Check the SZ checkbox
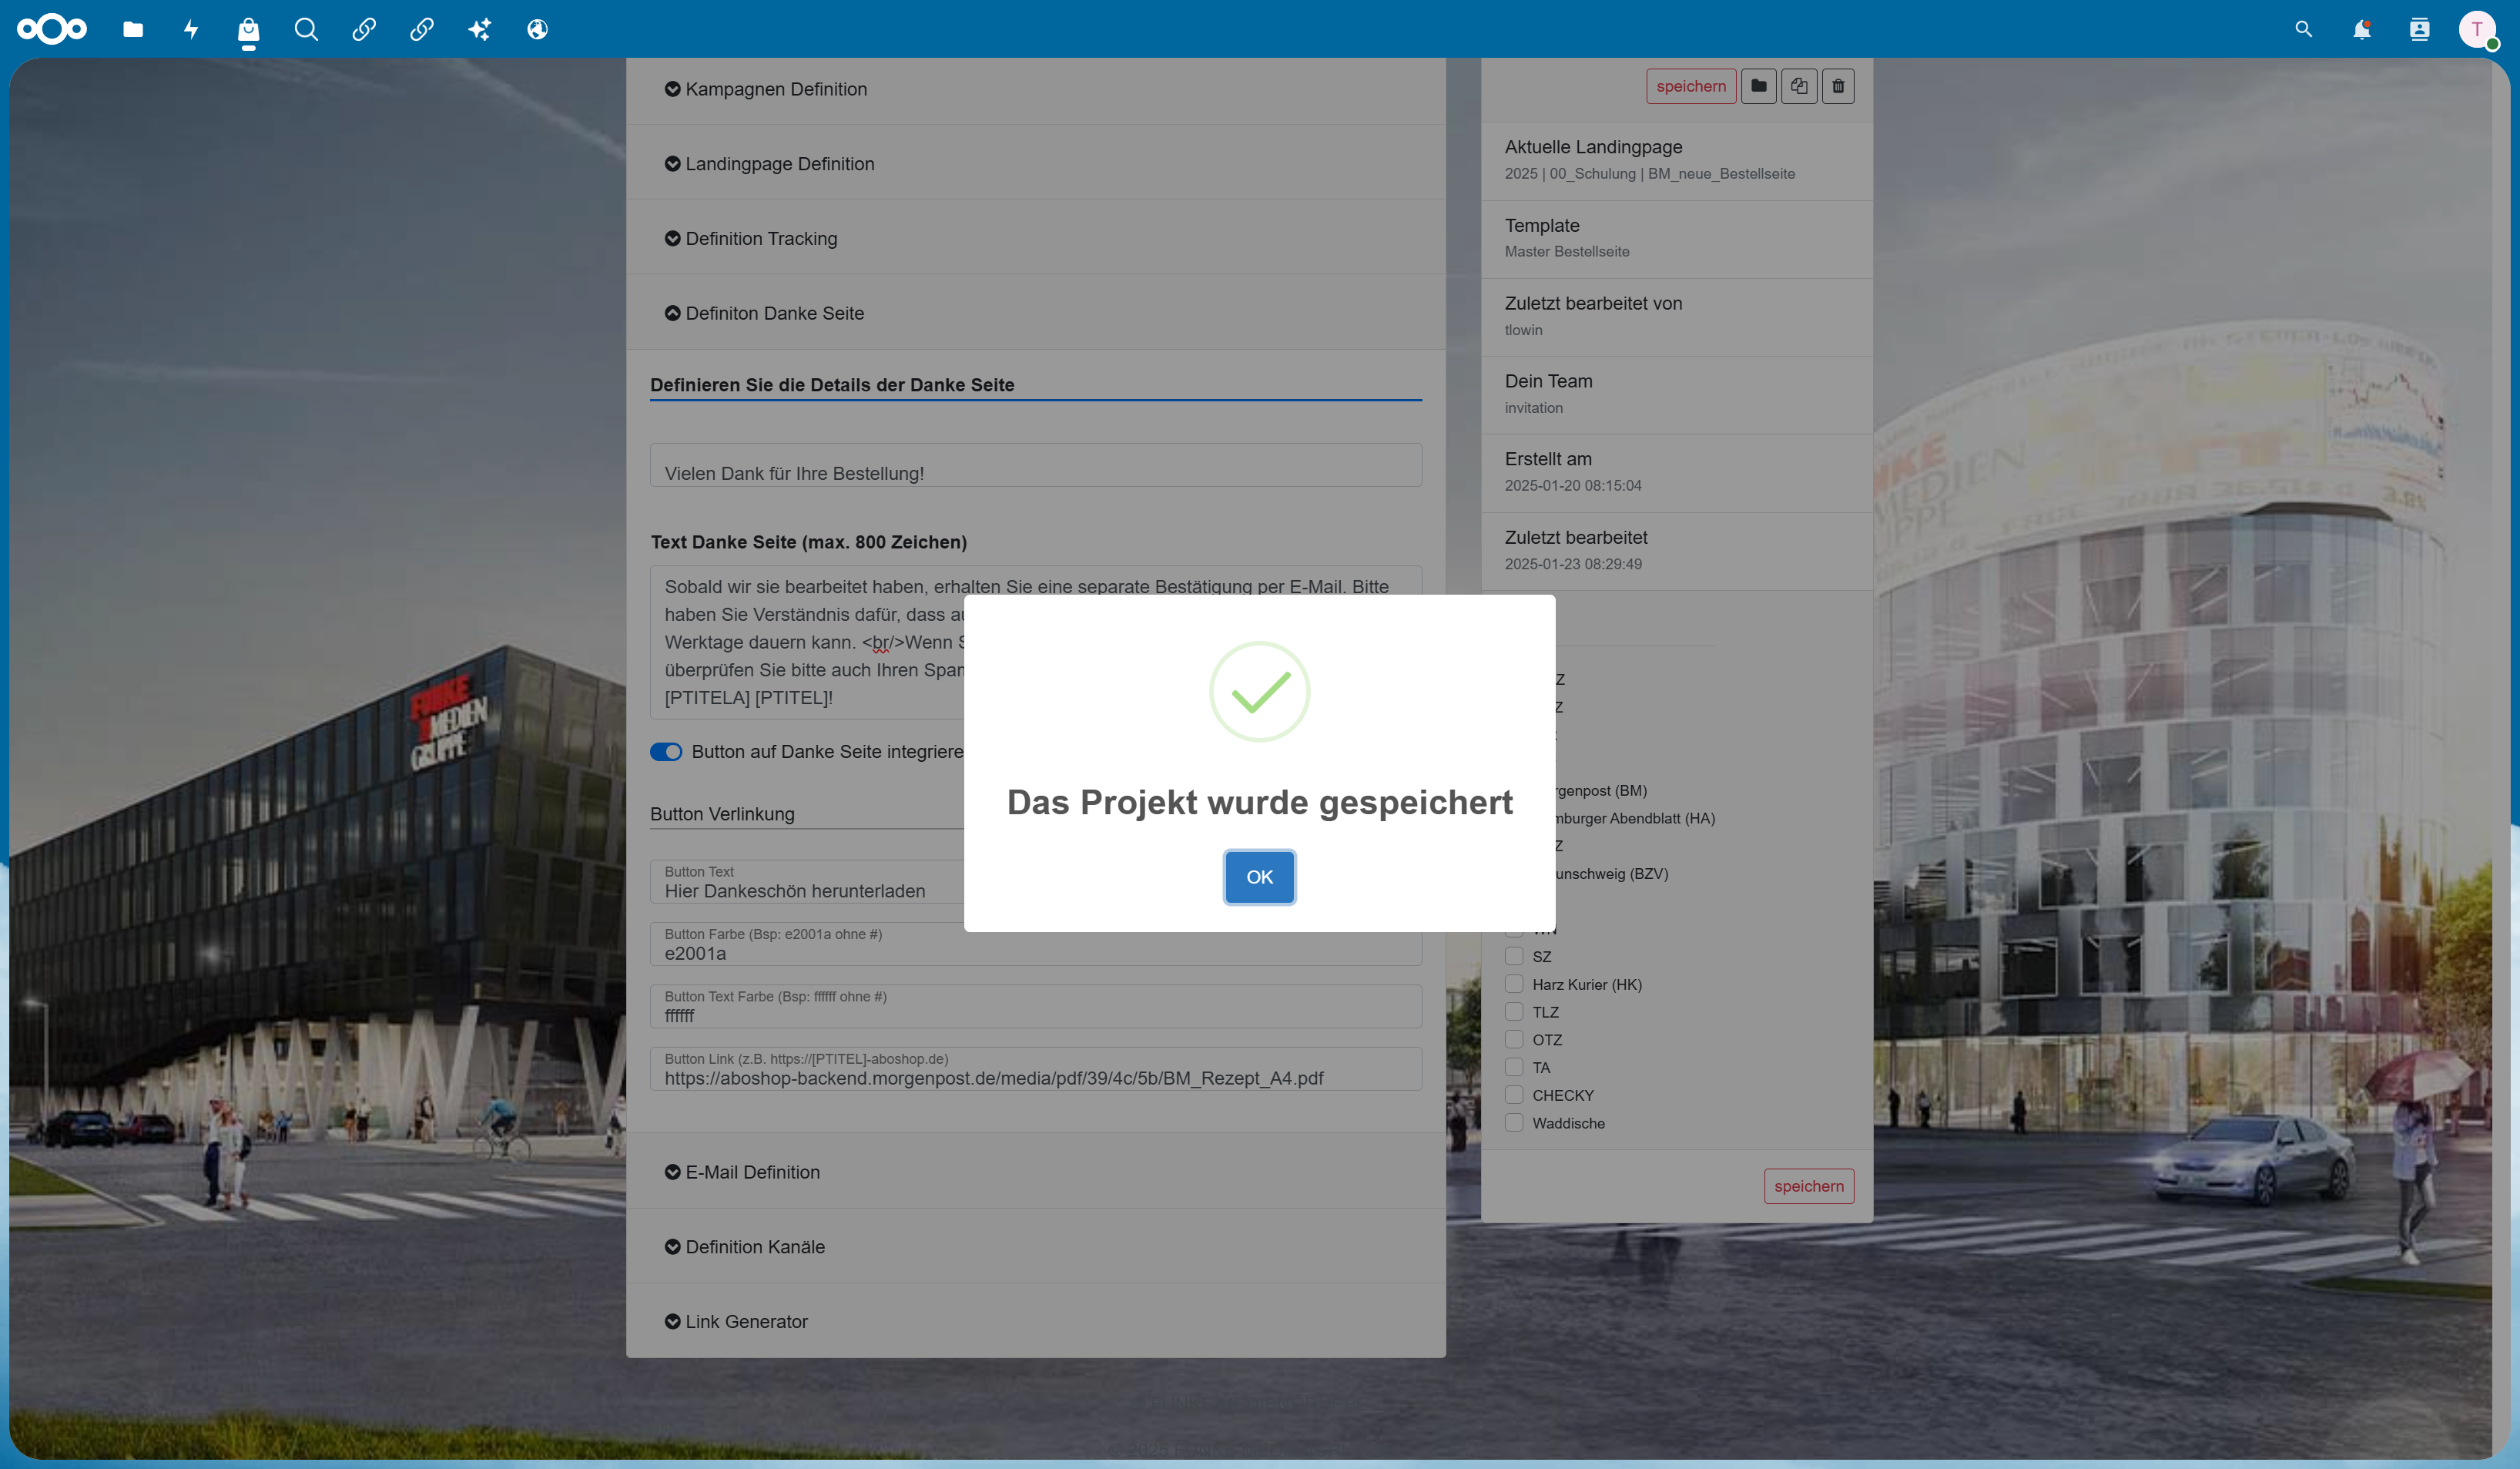The image size is (2520, 1469). click(x=1514, y=956)
